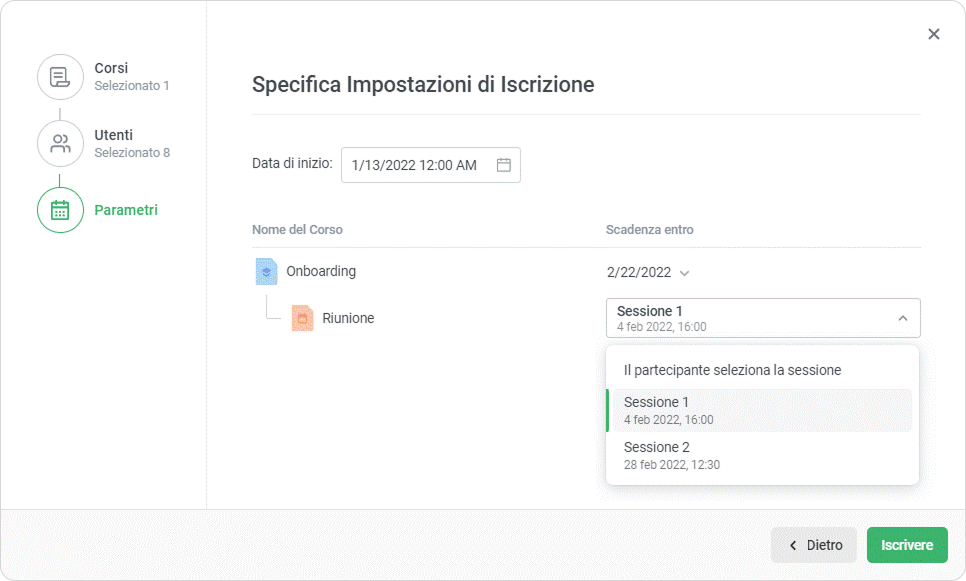Close the enrollment dialog with the X
Viewport: 966px width, 581px height.
point(934,34)
